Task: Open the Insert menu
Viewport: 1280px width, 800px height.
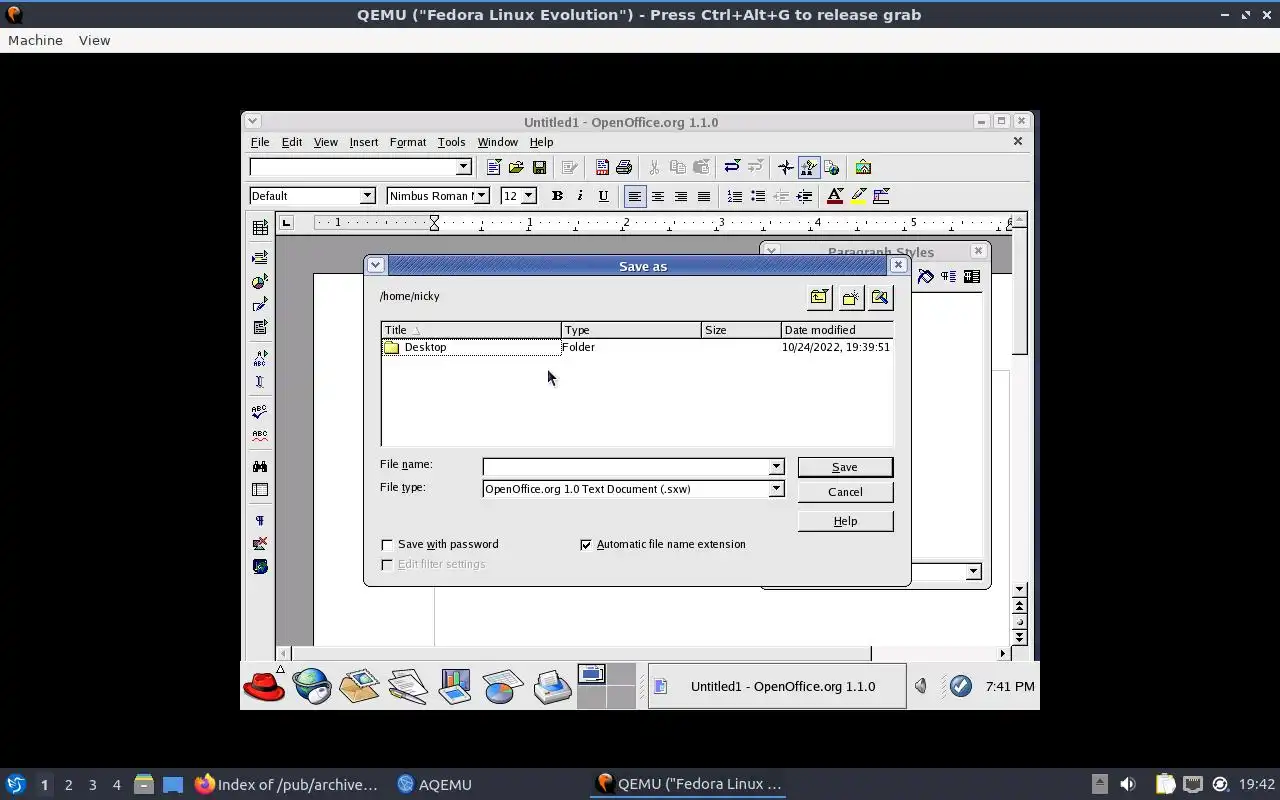Action: point(364,142)
